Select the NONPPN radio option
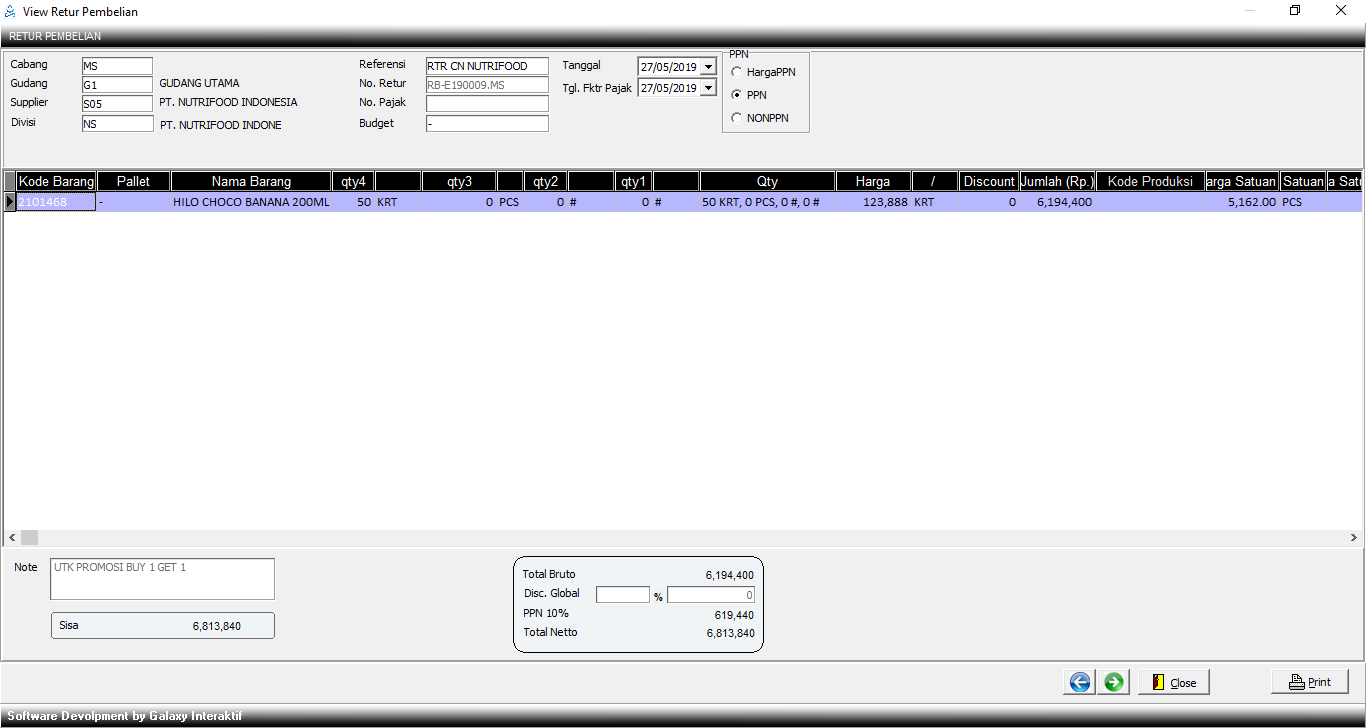1366x728 pixels. pos(737,118)
